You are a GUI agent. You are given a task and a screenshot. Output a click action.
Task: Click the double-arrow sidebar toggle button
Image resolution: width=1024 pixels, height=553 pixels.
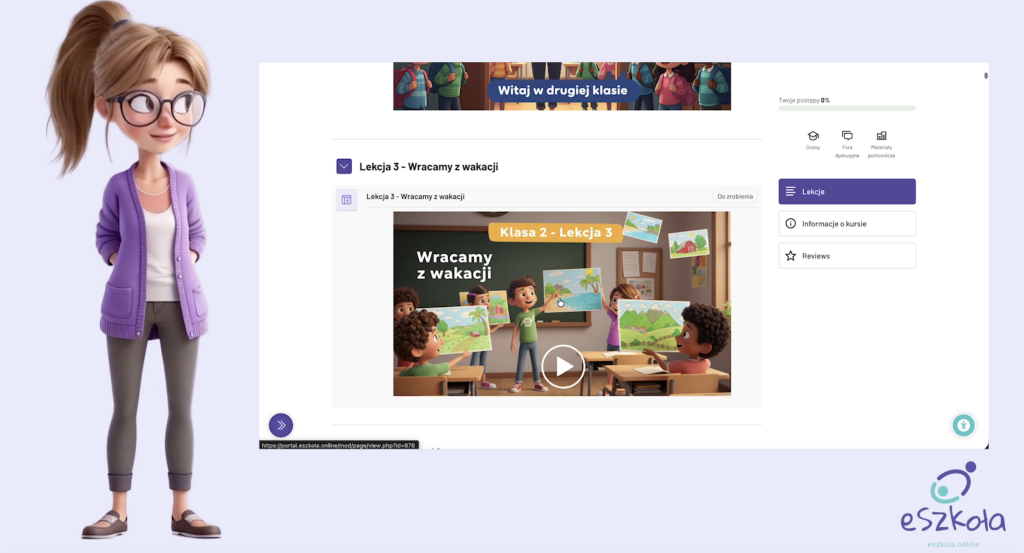tap(281, 425)
